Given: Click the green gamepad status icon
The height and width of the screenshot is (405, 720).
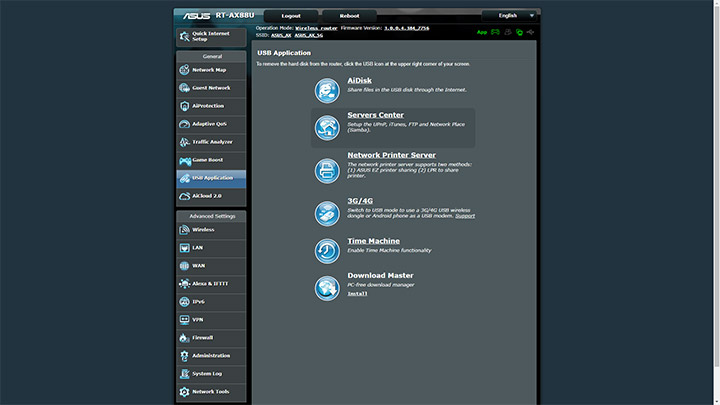Looking at the screenshot, I should click(495, 32).
